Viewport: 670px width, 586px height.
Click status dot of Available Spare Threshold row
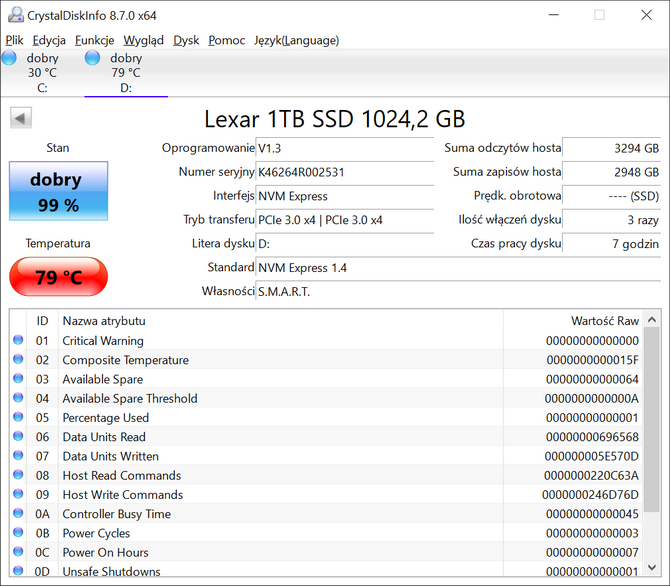18,398
